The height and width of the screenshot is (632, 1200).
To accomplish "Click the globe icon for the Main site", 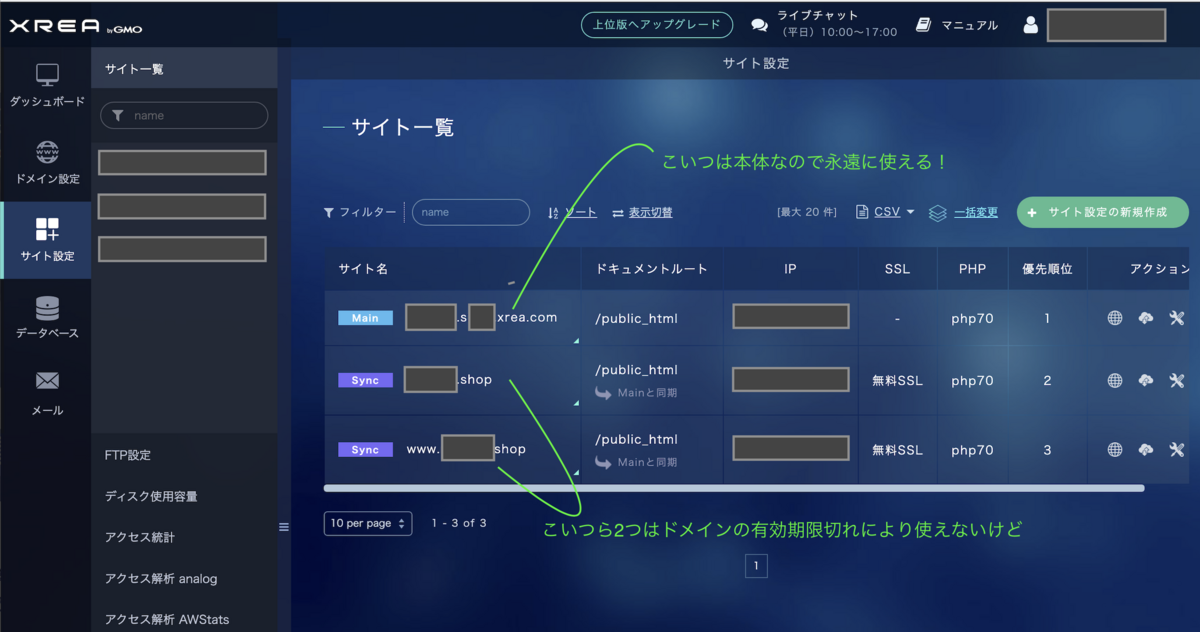I will (1113, 318).
